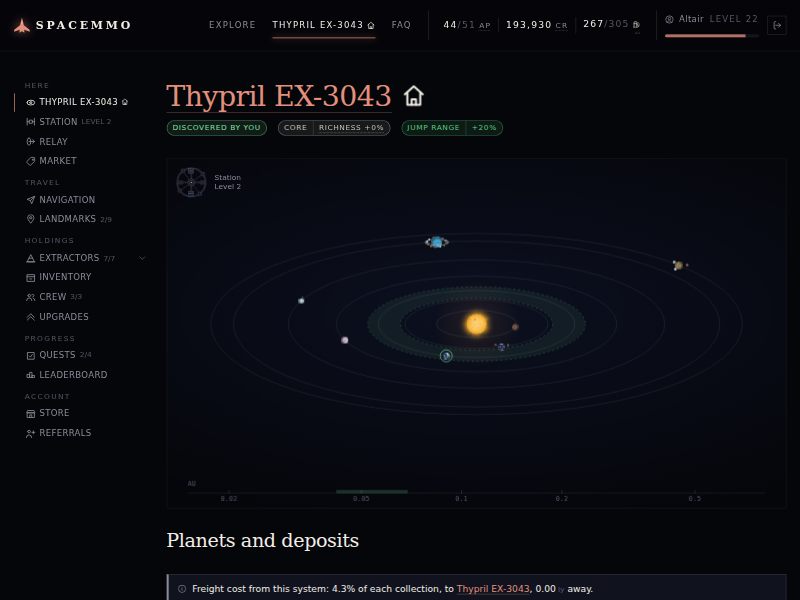Click the home icon beside system title
The image size is (800, 600).
(414, 96)
